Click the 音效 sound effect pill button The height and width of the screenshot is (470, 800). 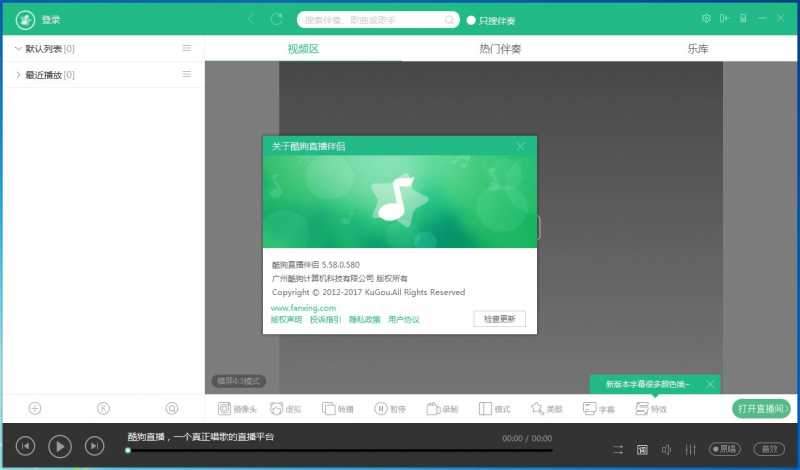point(769,449)
